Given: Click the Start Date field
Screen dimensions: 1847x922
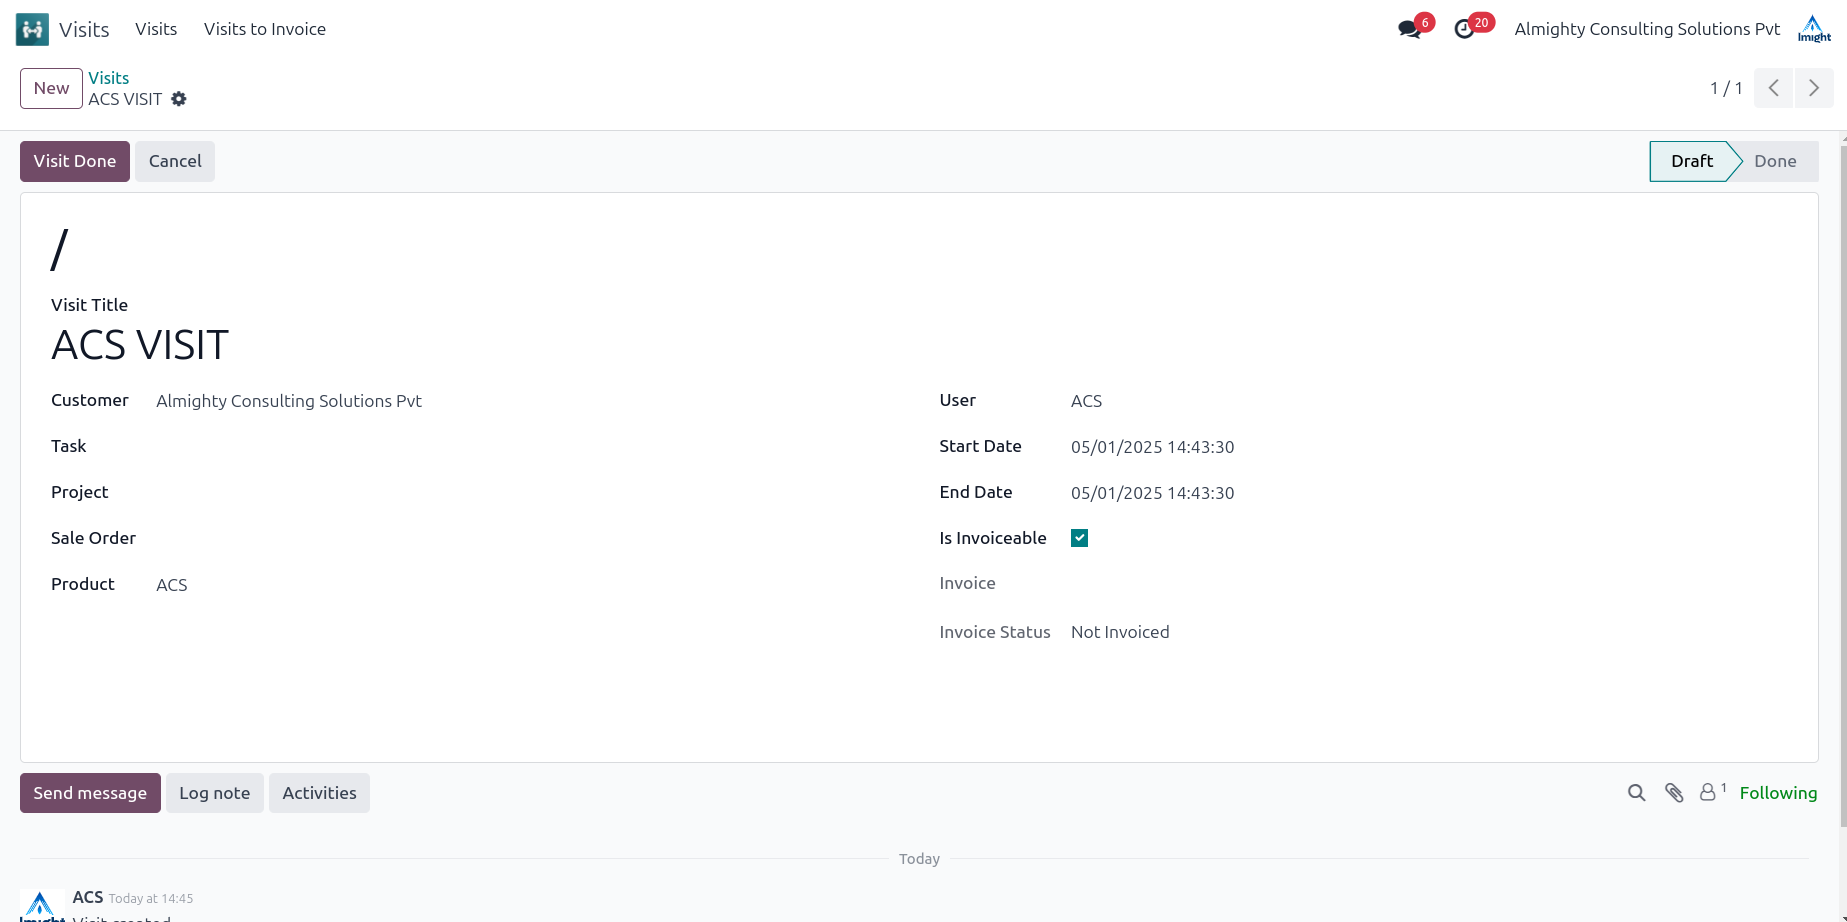Looking at the screenshot, I should click(1152, 447).
